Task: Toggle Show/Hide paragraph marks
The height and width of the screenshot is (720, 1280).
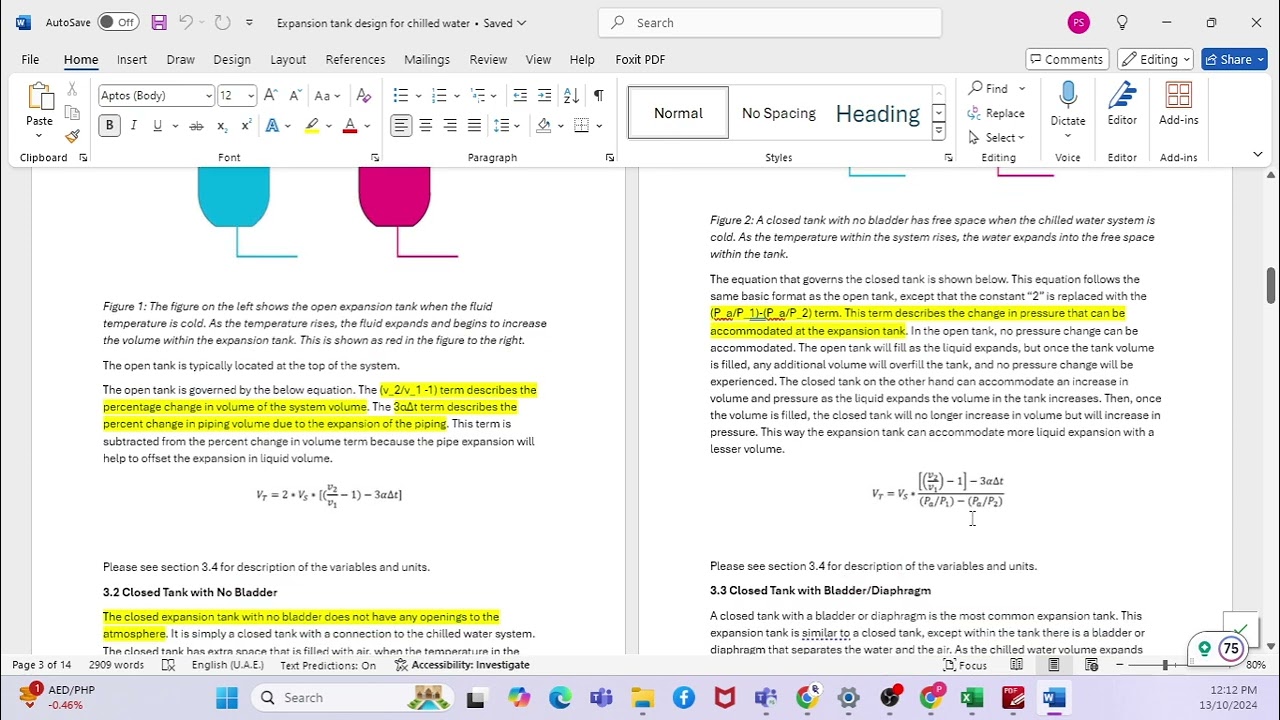Action: click(x=598, y=95)
